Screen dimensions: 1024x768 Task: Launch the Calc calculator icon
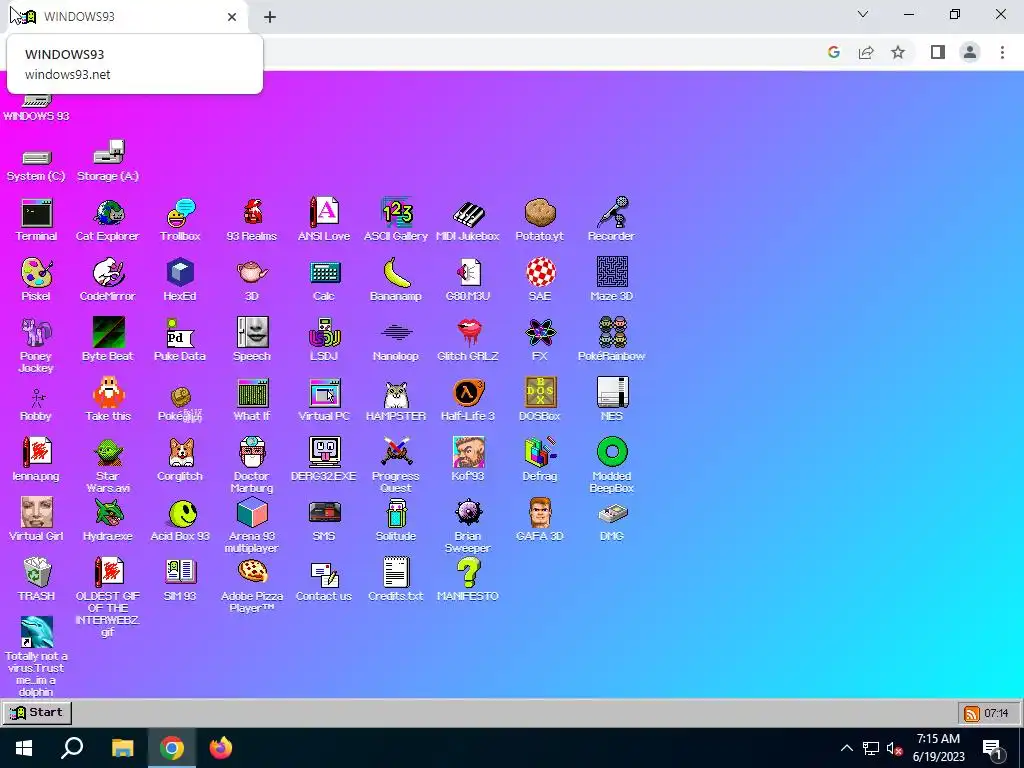tap(324, 273)
